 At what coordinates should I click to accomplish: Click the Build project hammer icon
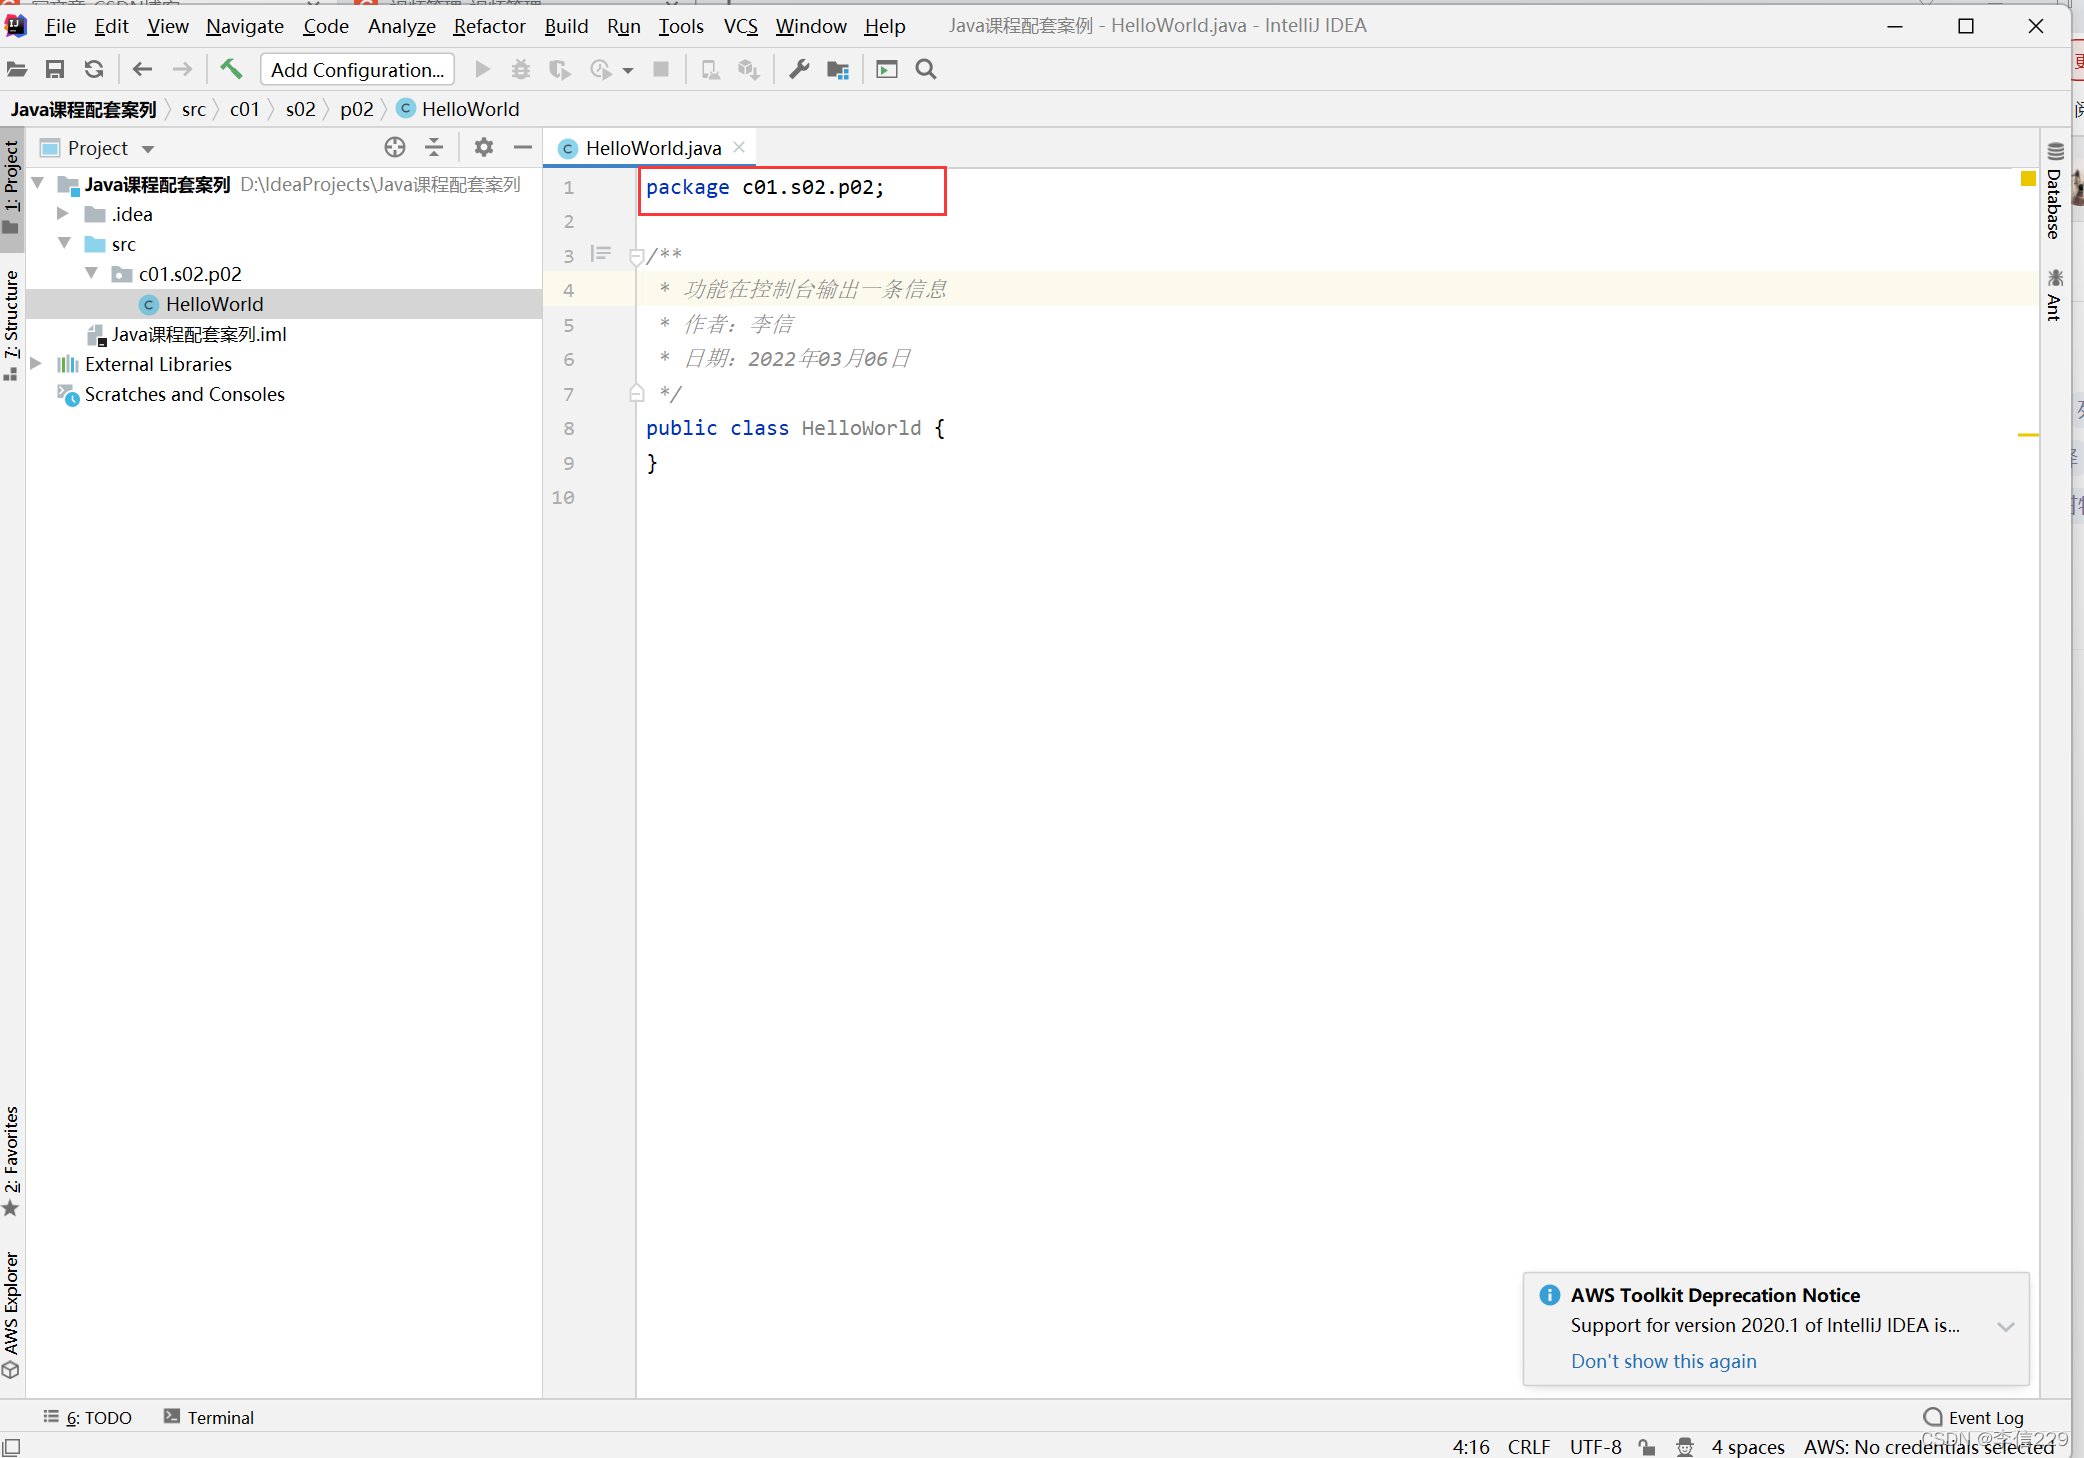pos(231,69)
